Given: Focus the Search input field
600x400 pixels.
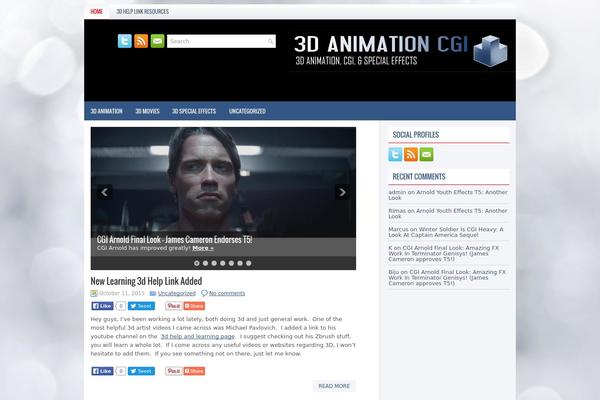Looking at the screenshot, I should pyautogui.click(x=221, y=41).
